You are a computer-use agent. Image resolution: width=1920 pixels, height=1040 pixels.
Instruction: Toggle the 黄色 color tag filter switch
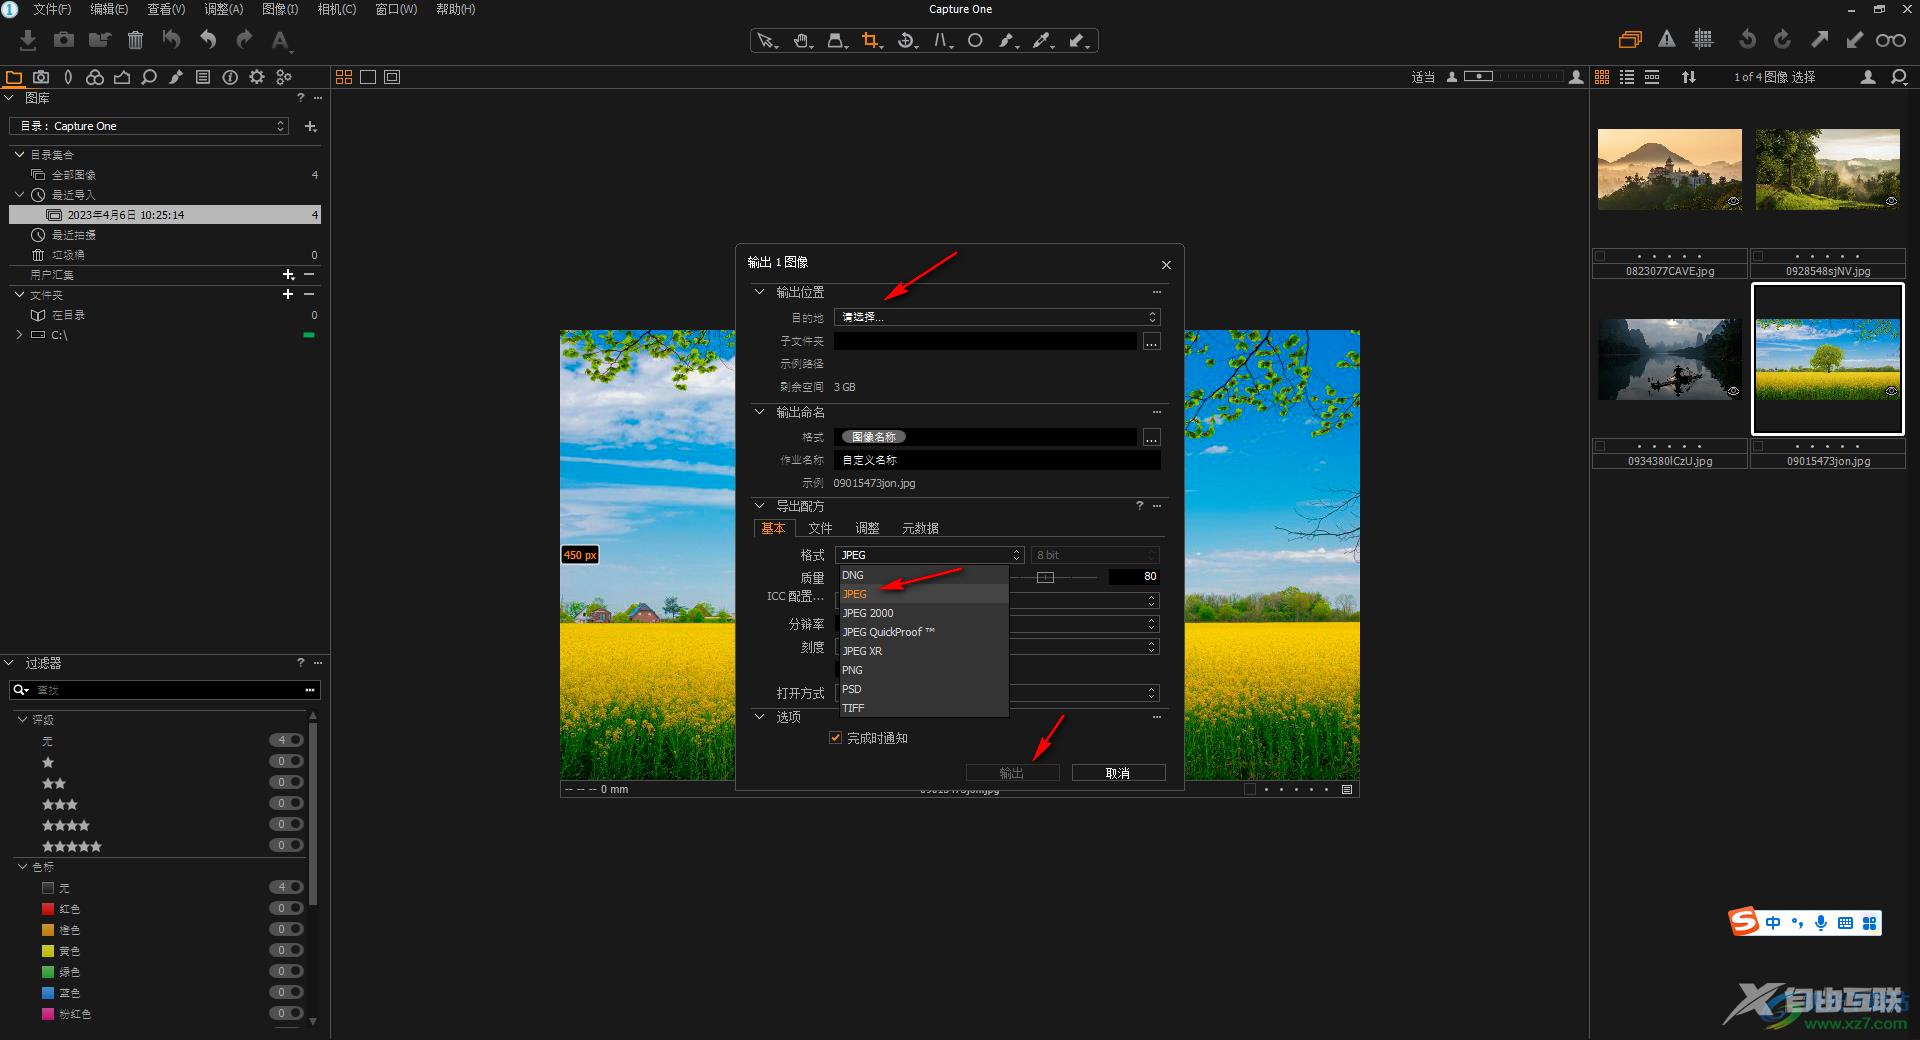286,950
